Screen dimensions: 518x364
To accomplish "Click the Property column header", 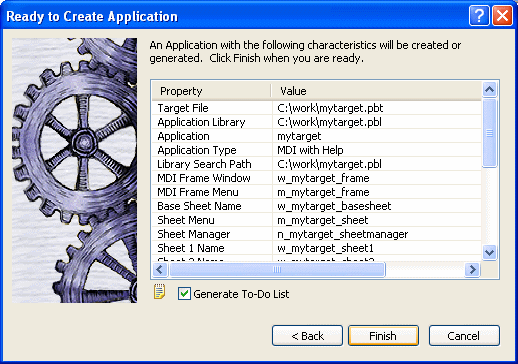I will (211, 91).
